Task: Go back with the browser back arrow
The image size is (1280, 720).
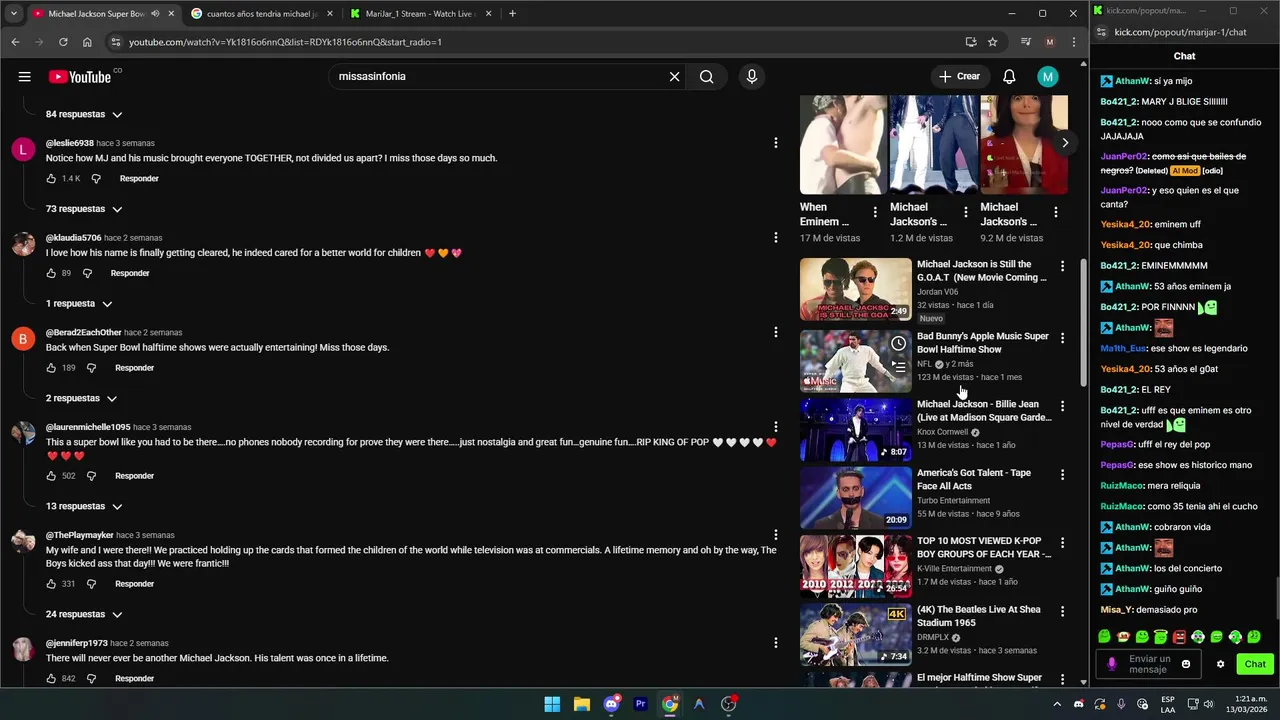Action: coord(15,42)
